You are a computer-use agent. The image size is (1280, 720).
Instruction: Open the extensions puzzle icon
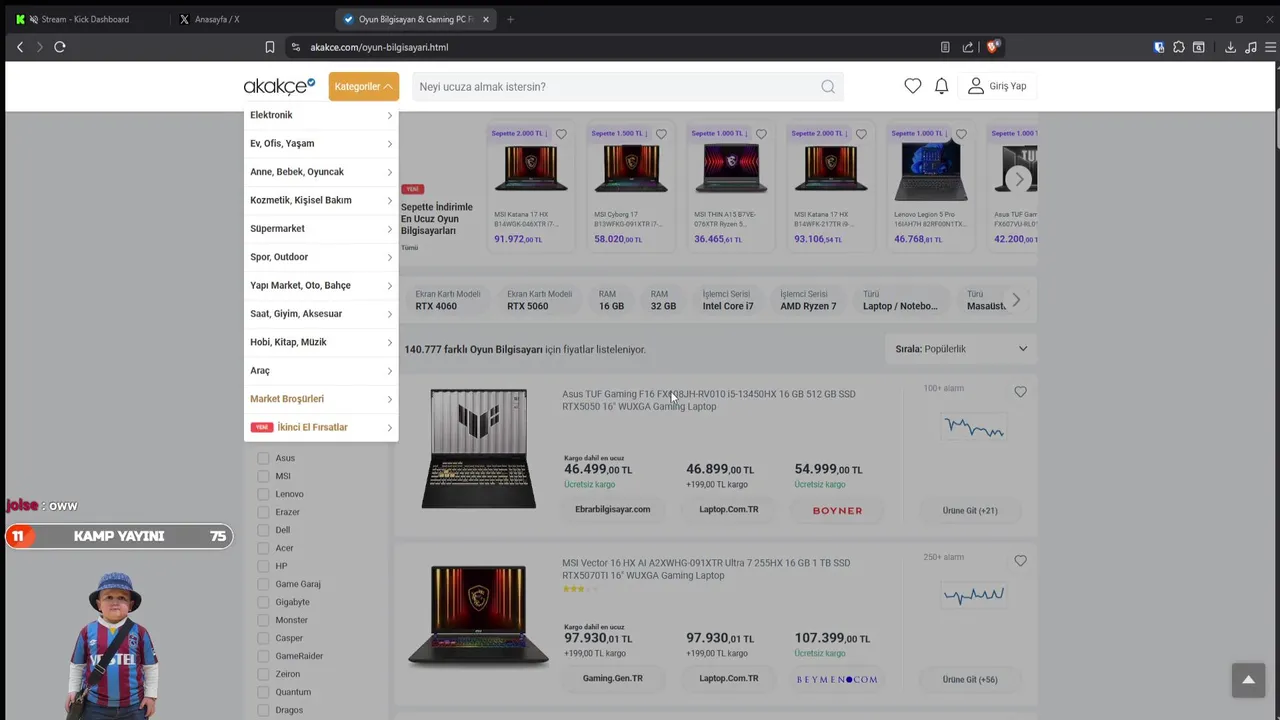tap(1179, 47)
